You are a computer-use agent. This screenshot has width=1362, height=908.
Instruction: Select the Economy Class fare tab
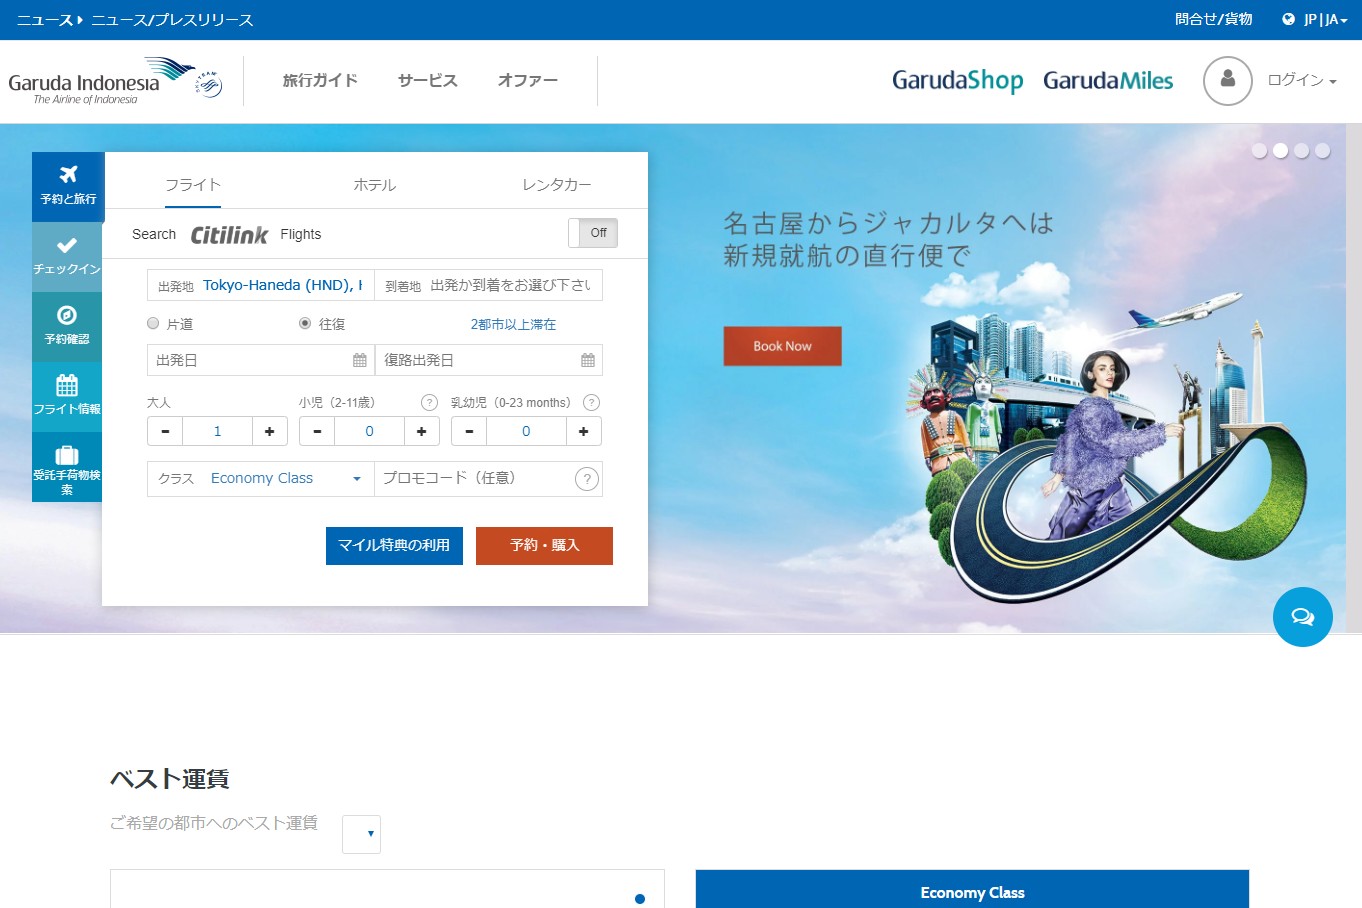click(972, 889)
